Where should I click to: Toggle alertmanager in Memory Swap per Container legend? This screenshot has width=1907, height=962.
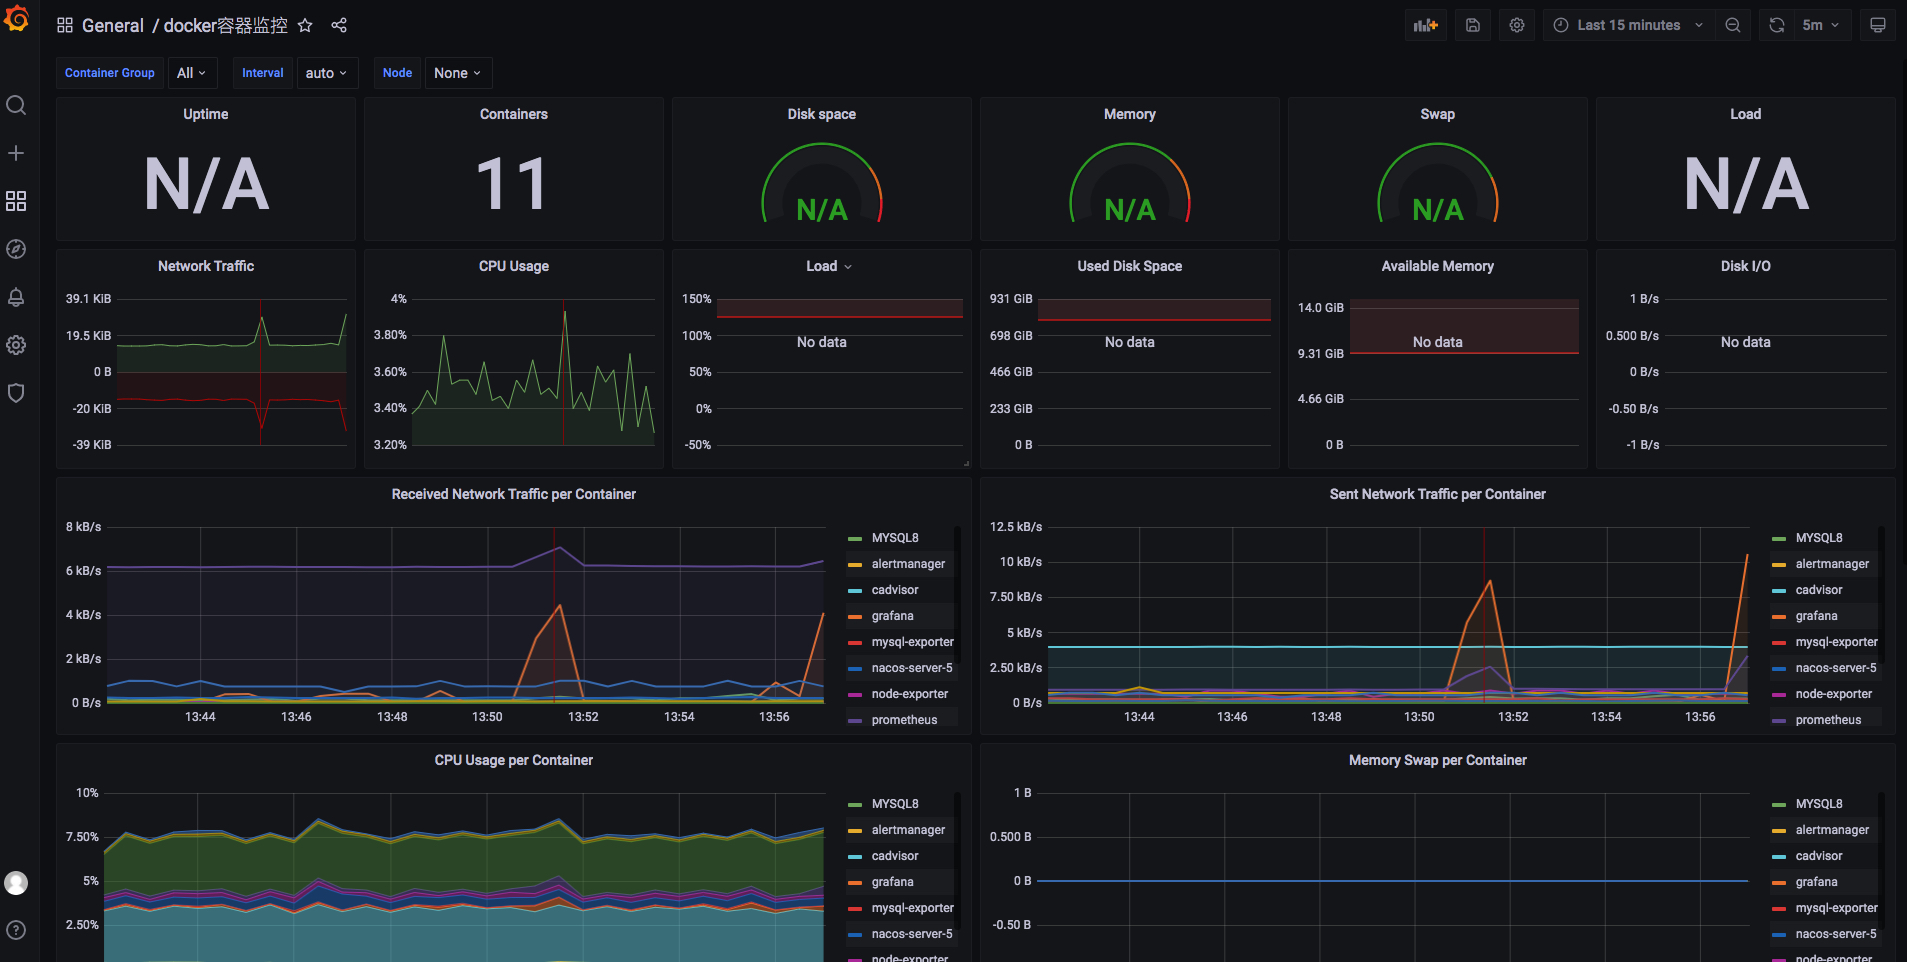click(x=1832, y=830)
